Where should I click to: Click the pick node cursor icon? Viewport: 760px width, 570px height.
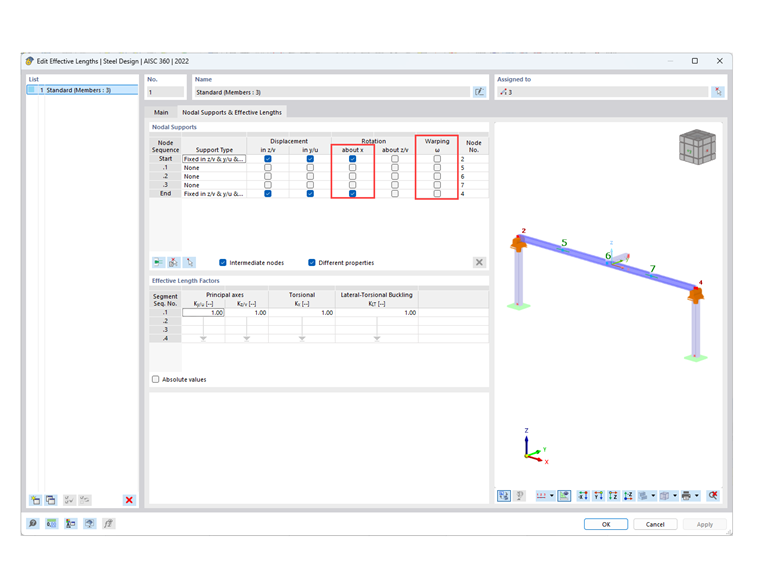click(190, 262)
